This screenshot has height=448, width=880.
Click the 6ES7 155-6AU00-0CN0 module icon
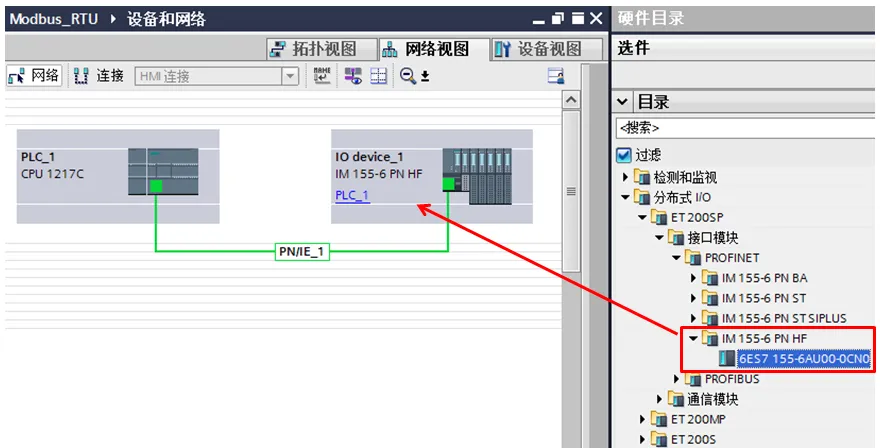pos(727,359)
